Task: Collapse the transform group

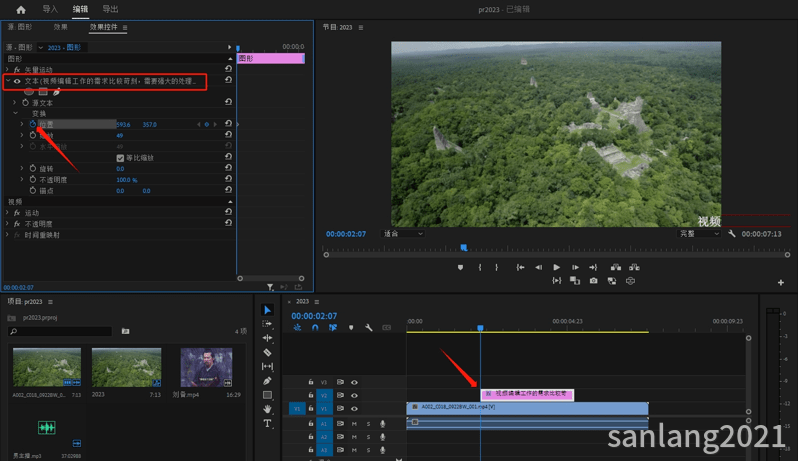Action: tap(15, 113)
